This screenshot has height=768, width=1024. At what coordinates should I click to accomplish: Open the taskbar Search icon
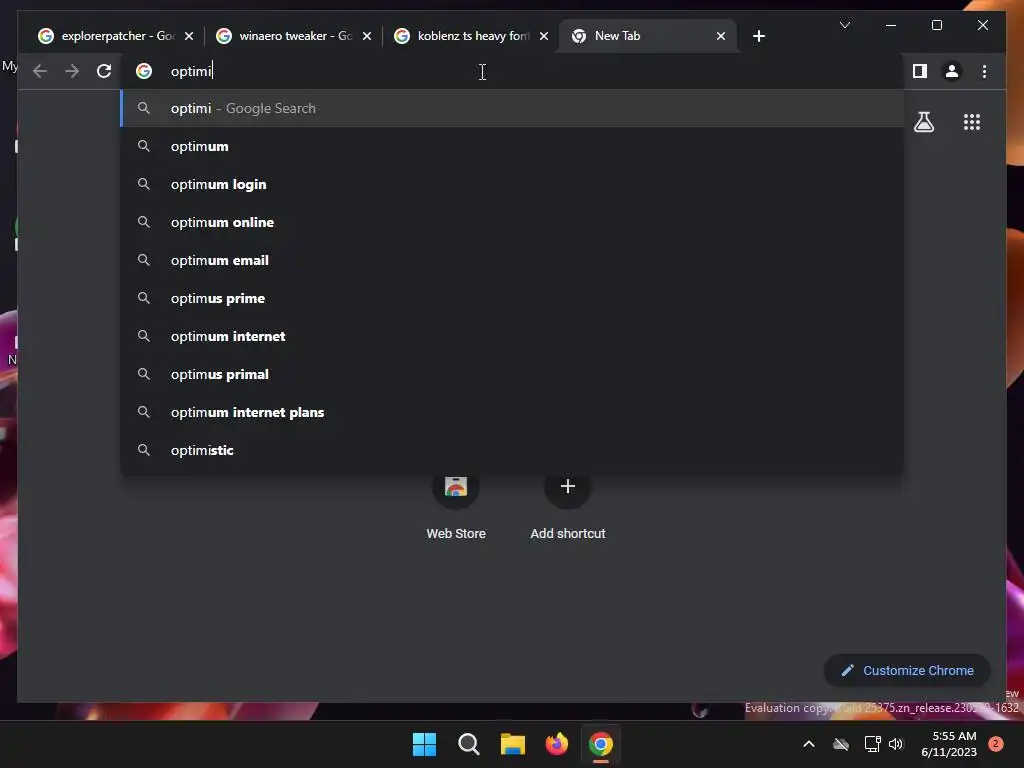[468, 744]
